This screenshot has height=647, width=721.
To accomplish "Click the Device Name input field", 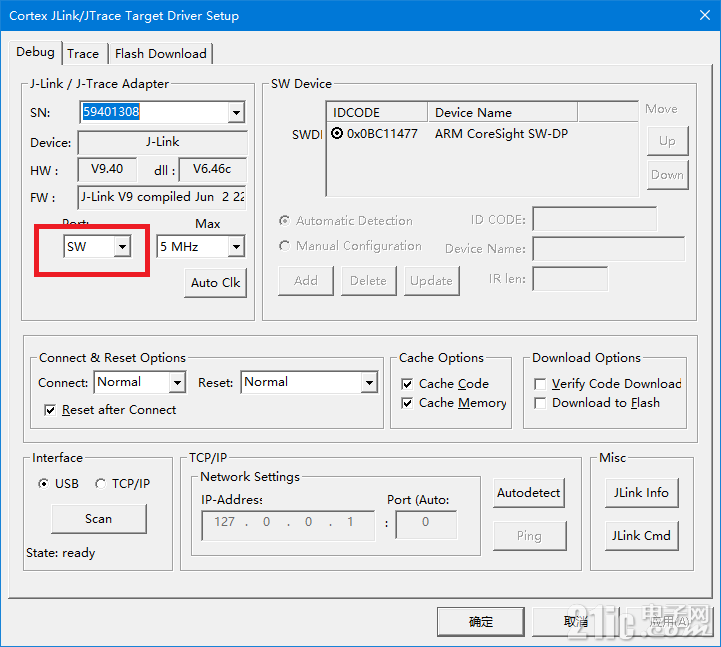I will pyautogui.click(x=608, y=249).
